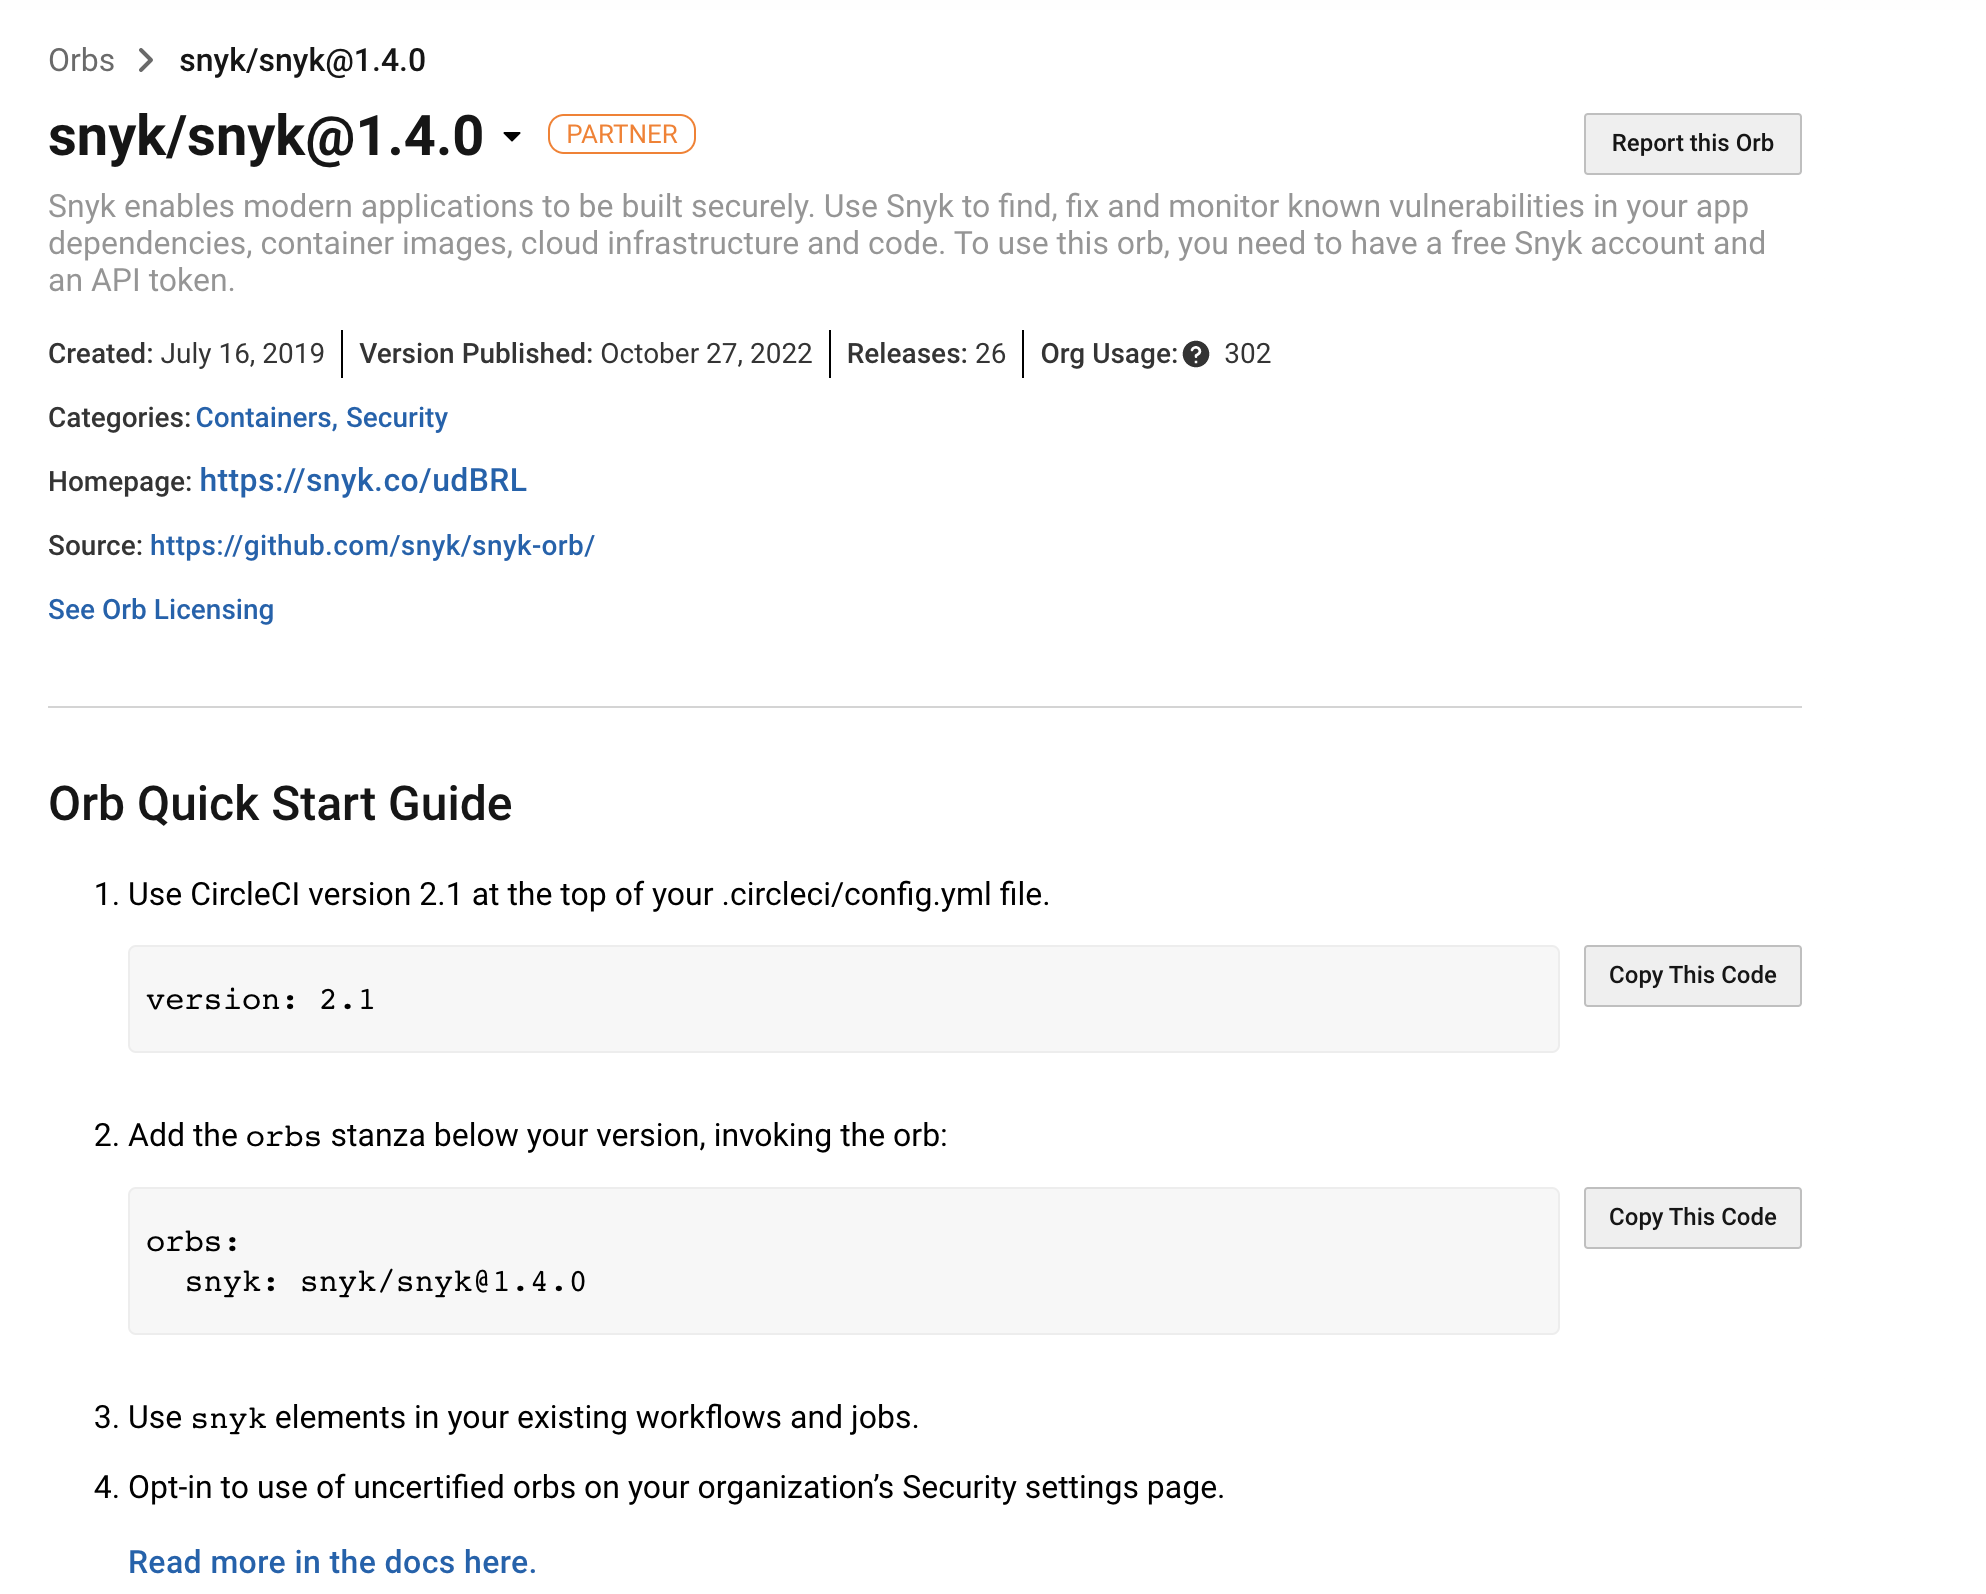1986x1594 pixels.
Task: Click inside the orbs snyk code block
Action: (x=843, y=1261)
